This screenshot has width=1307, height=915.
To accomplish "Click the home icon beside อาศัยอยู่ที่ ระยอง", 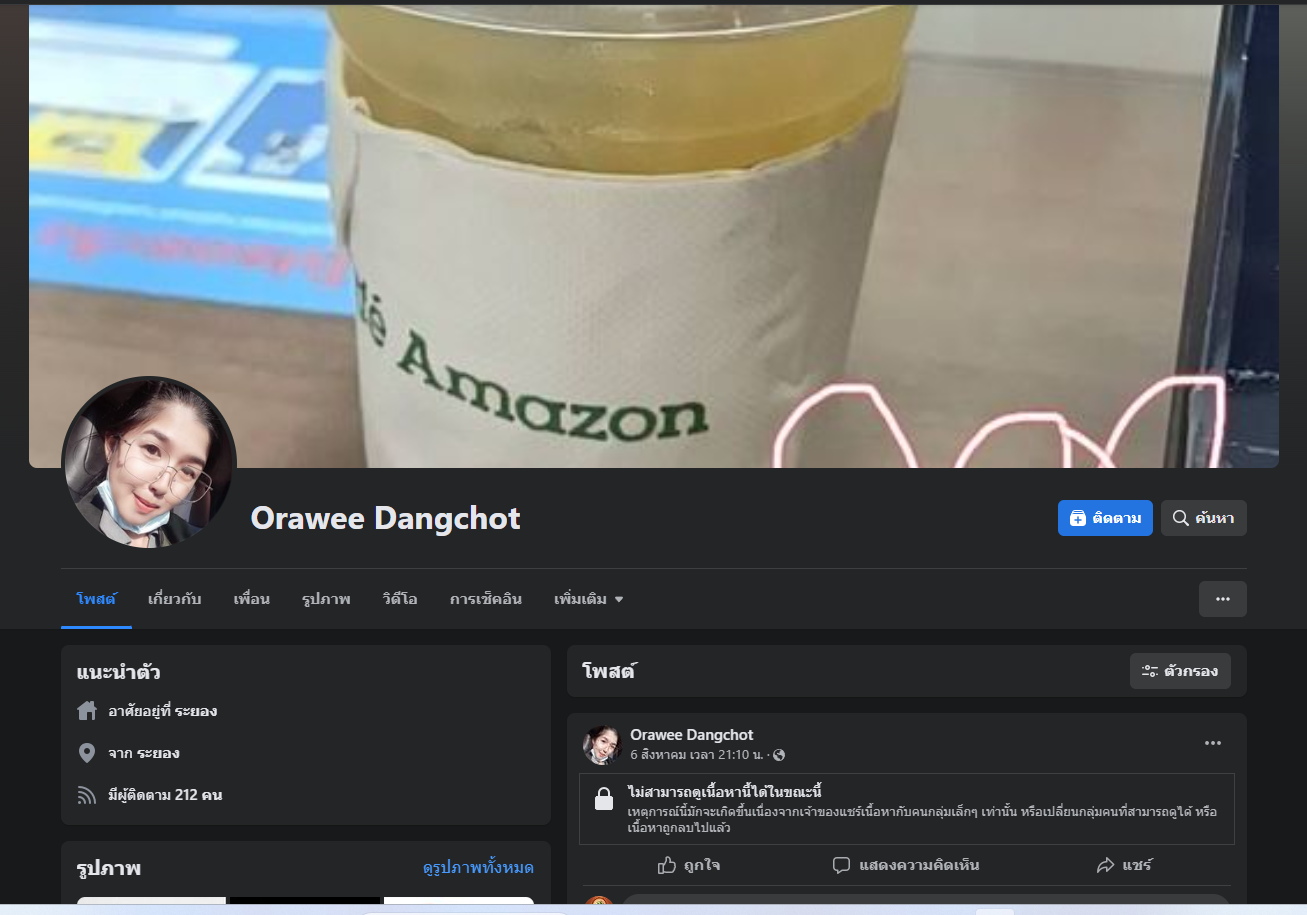I will 87,711.
